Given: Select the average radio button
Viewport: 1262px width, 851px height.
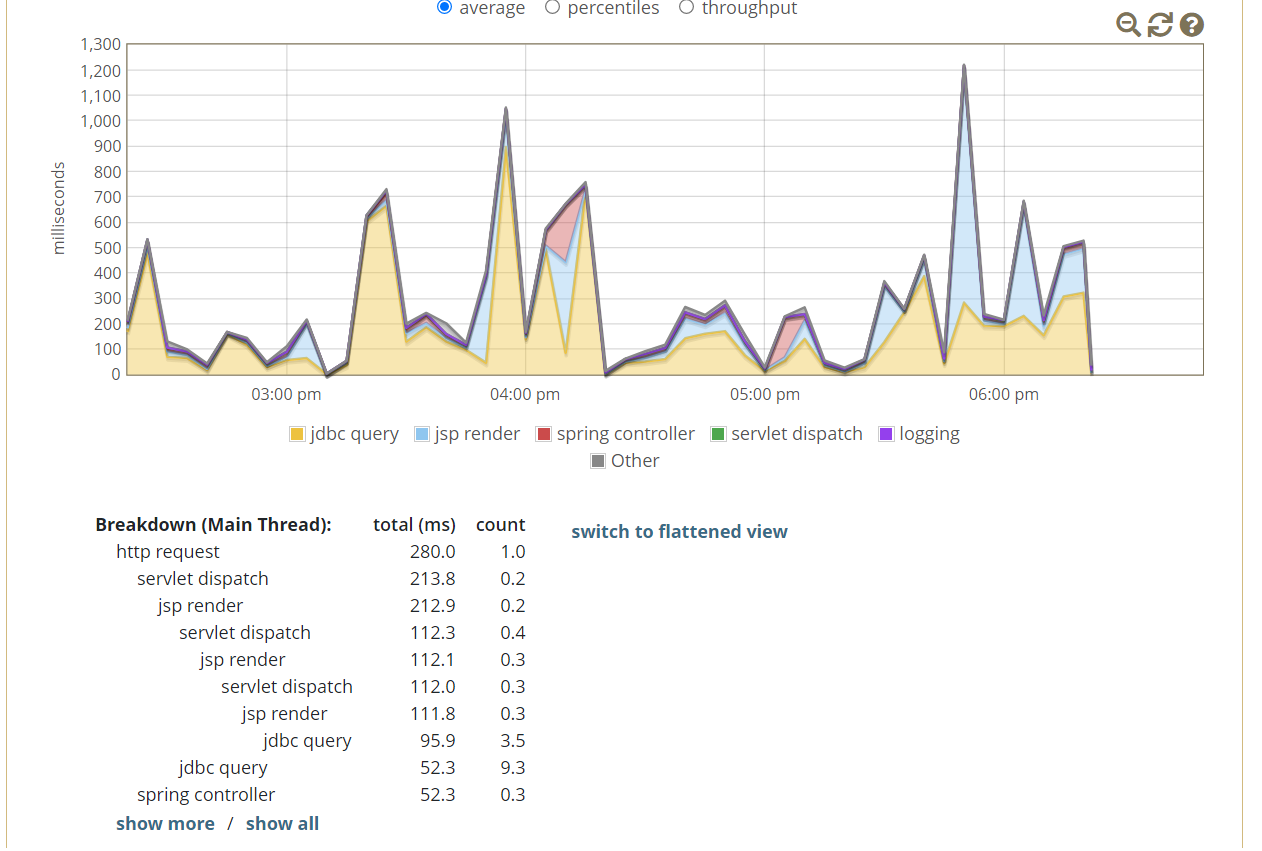Looking at the screenshot, I should click(x=445, y=8).
